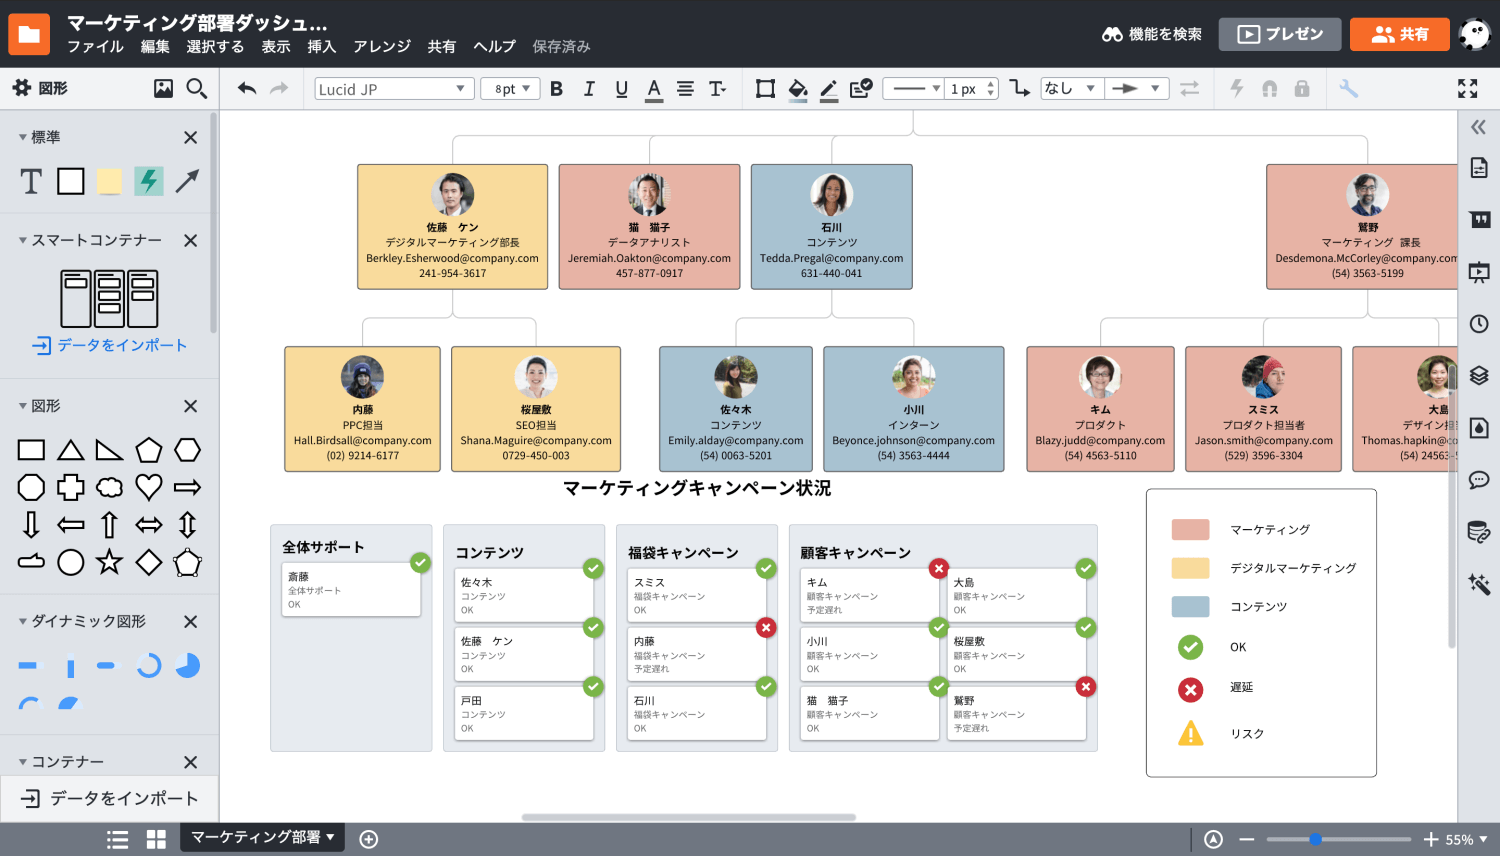Select the text tool in standard shapes
The width and height of the screenshot is (1500, 856).
[31, 181]
